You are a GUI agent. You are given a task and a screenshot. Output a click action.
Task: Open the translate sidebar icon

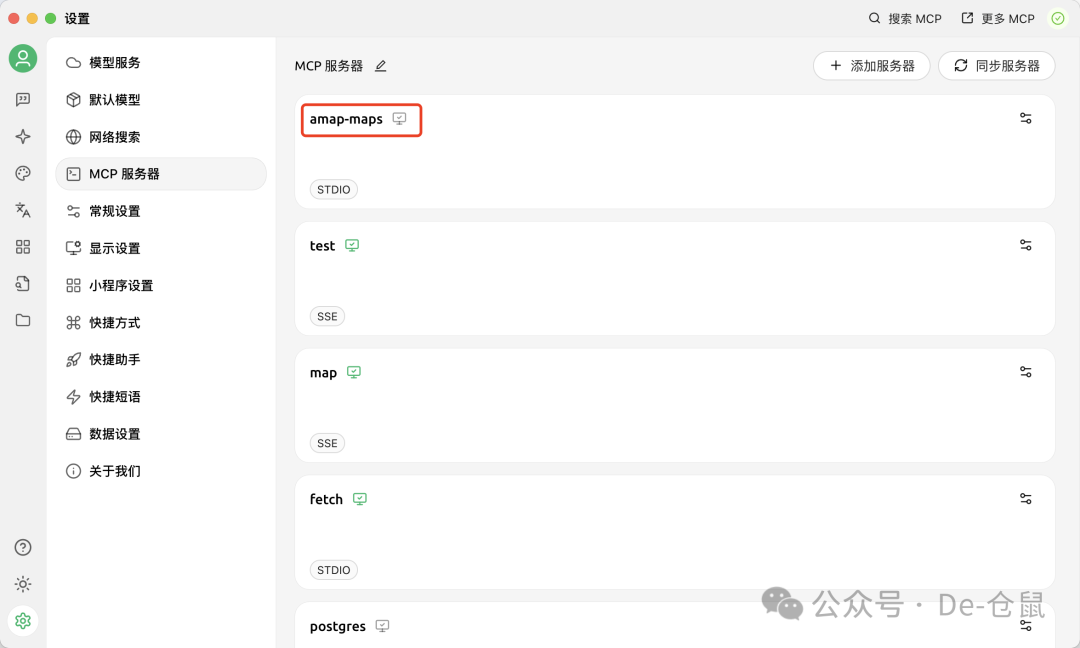23,210
